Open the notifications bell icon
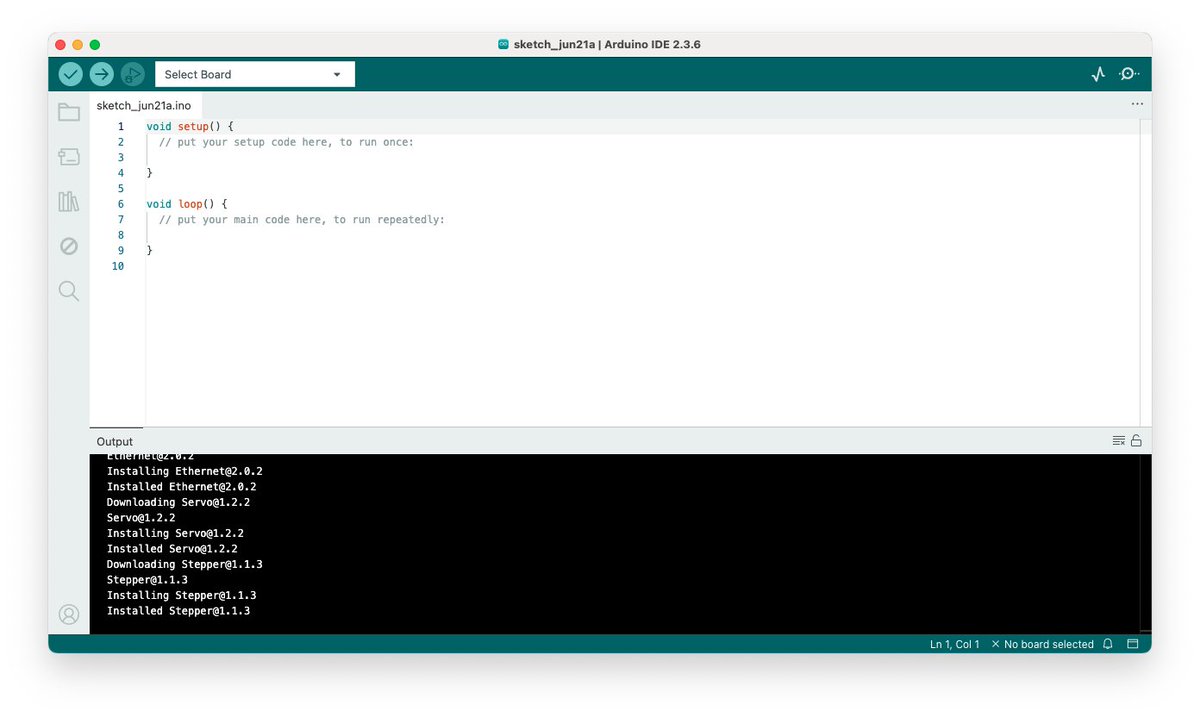Screen dimensions: 1200x717 click(x=1108, y=644)
